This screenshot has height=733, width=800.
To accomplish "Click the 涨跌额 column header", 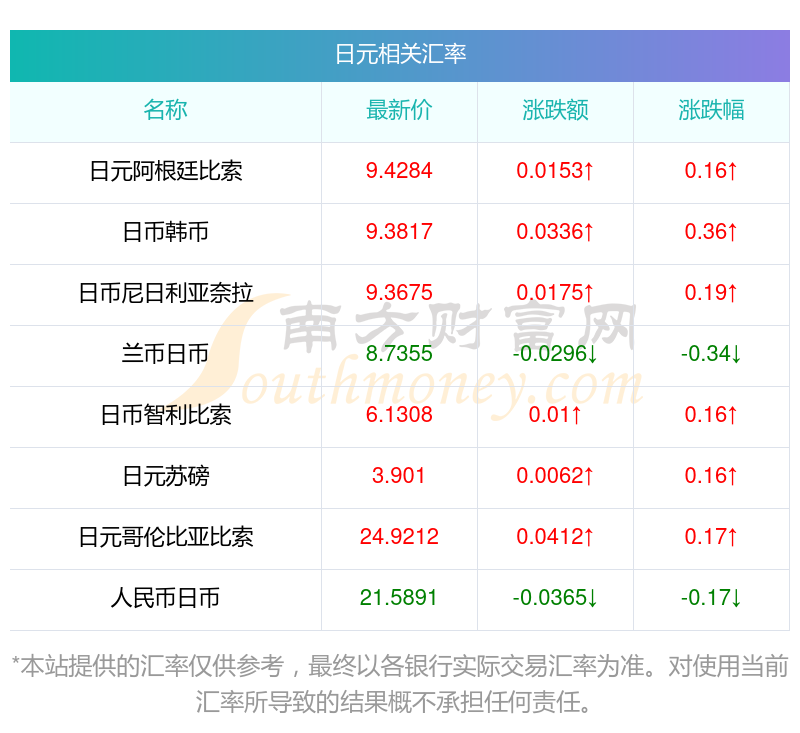I will tap(555, 110).
